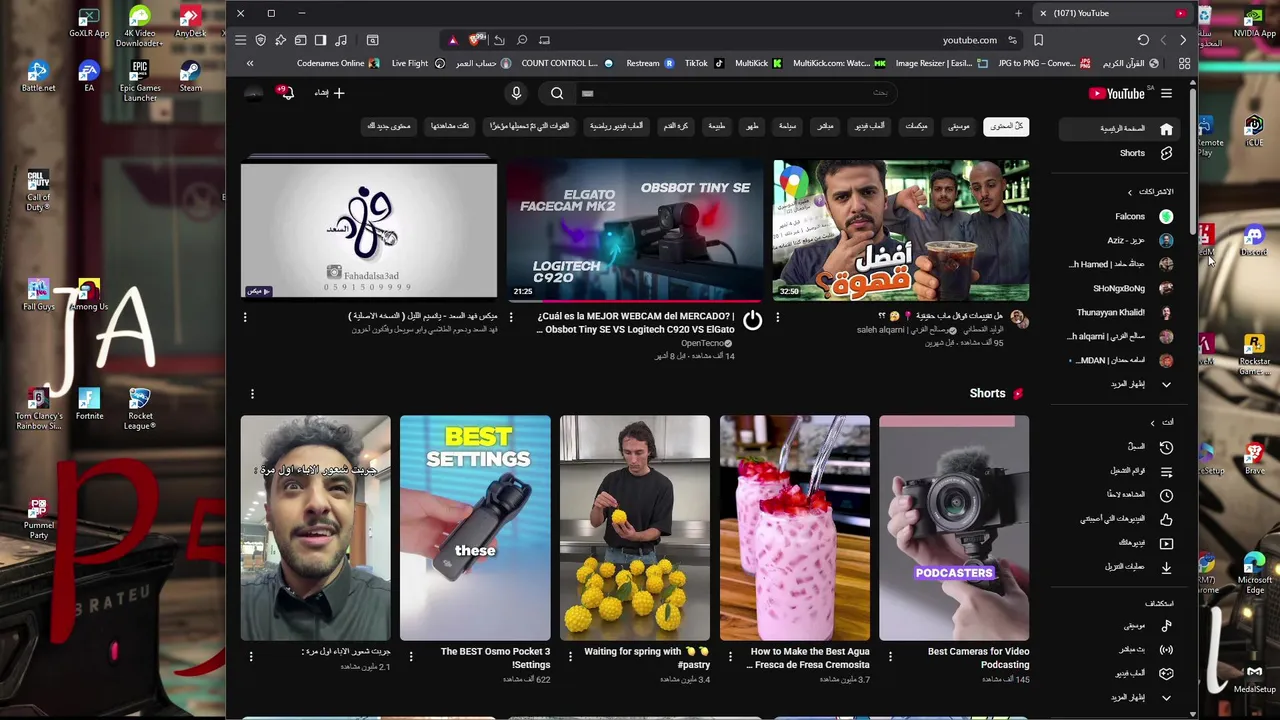Click the zoom magnifier icon in address bar
This screenshot has width=1280, height=720.
(x=522, y=40)
